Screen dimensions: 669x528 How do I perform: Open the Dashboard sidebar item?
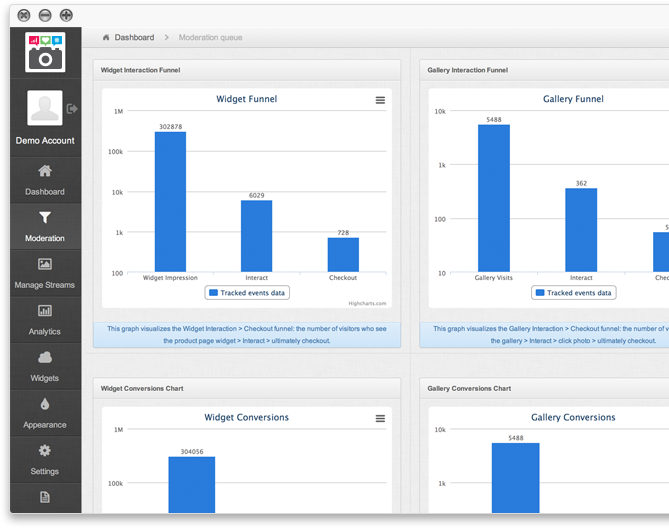[x=45, y=180]
